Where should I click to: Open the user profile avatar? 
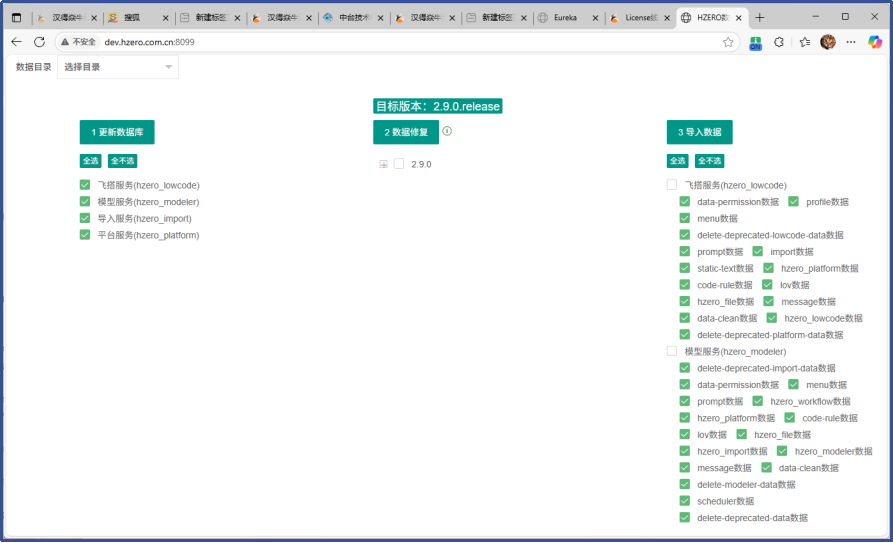[x=828, y=42]
